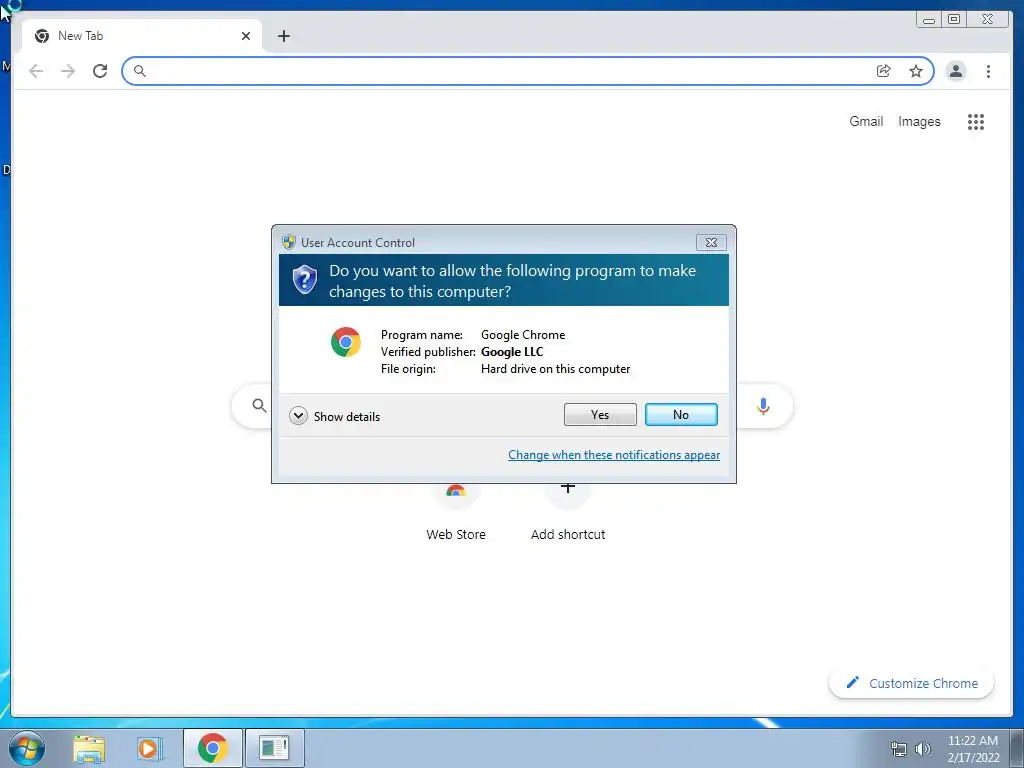Open a new tab with the plus button
1024x768 pixels.
click(x=283, y=36)
